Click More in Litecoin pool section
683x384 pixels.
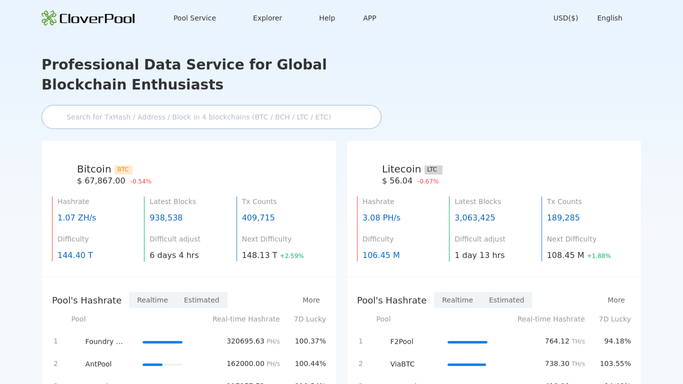point(616,300)
